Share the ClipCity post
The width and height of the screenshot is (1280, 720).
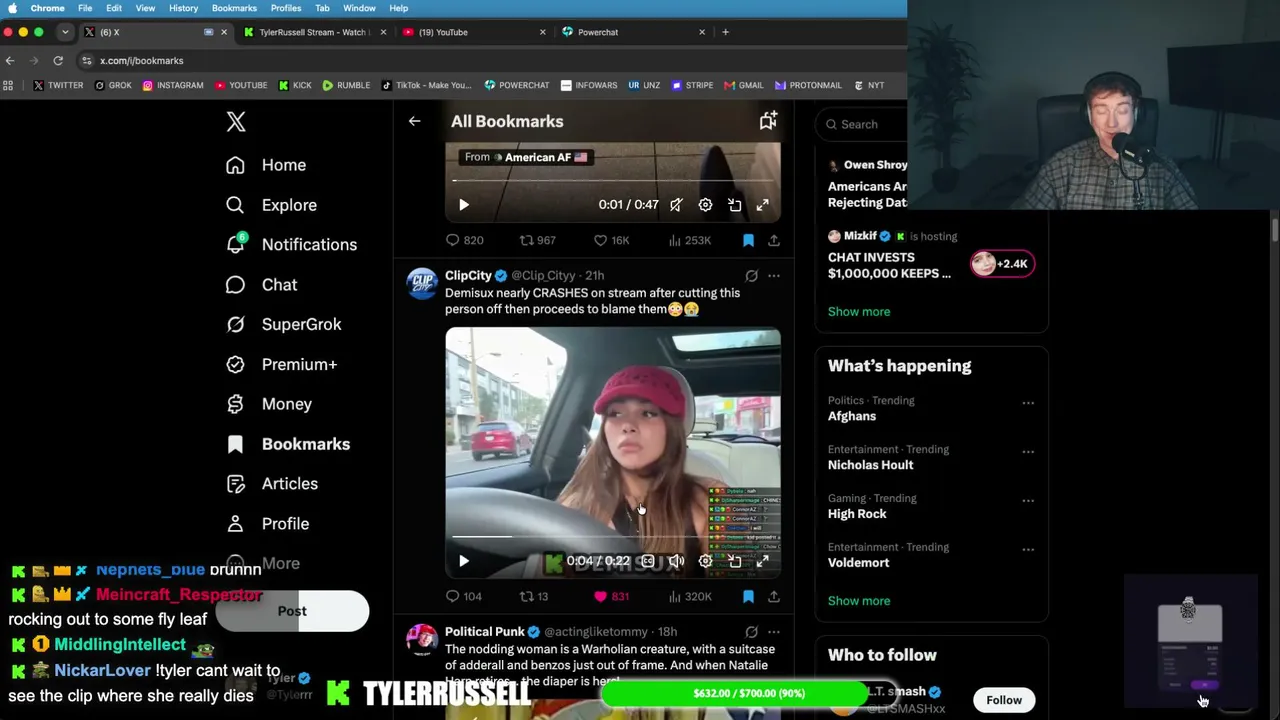pyautogui.click(x=774, y=597)
